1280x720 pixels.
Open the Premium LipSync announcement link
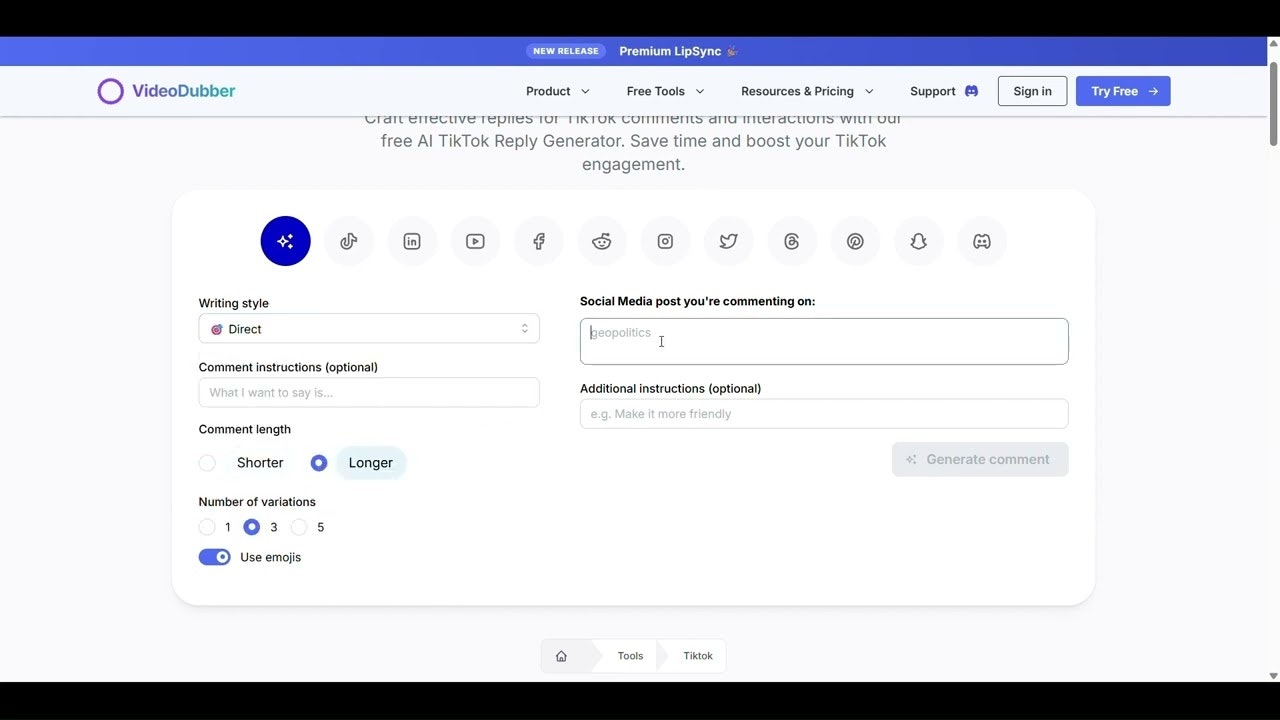tap(678, 51)
